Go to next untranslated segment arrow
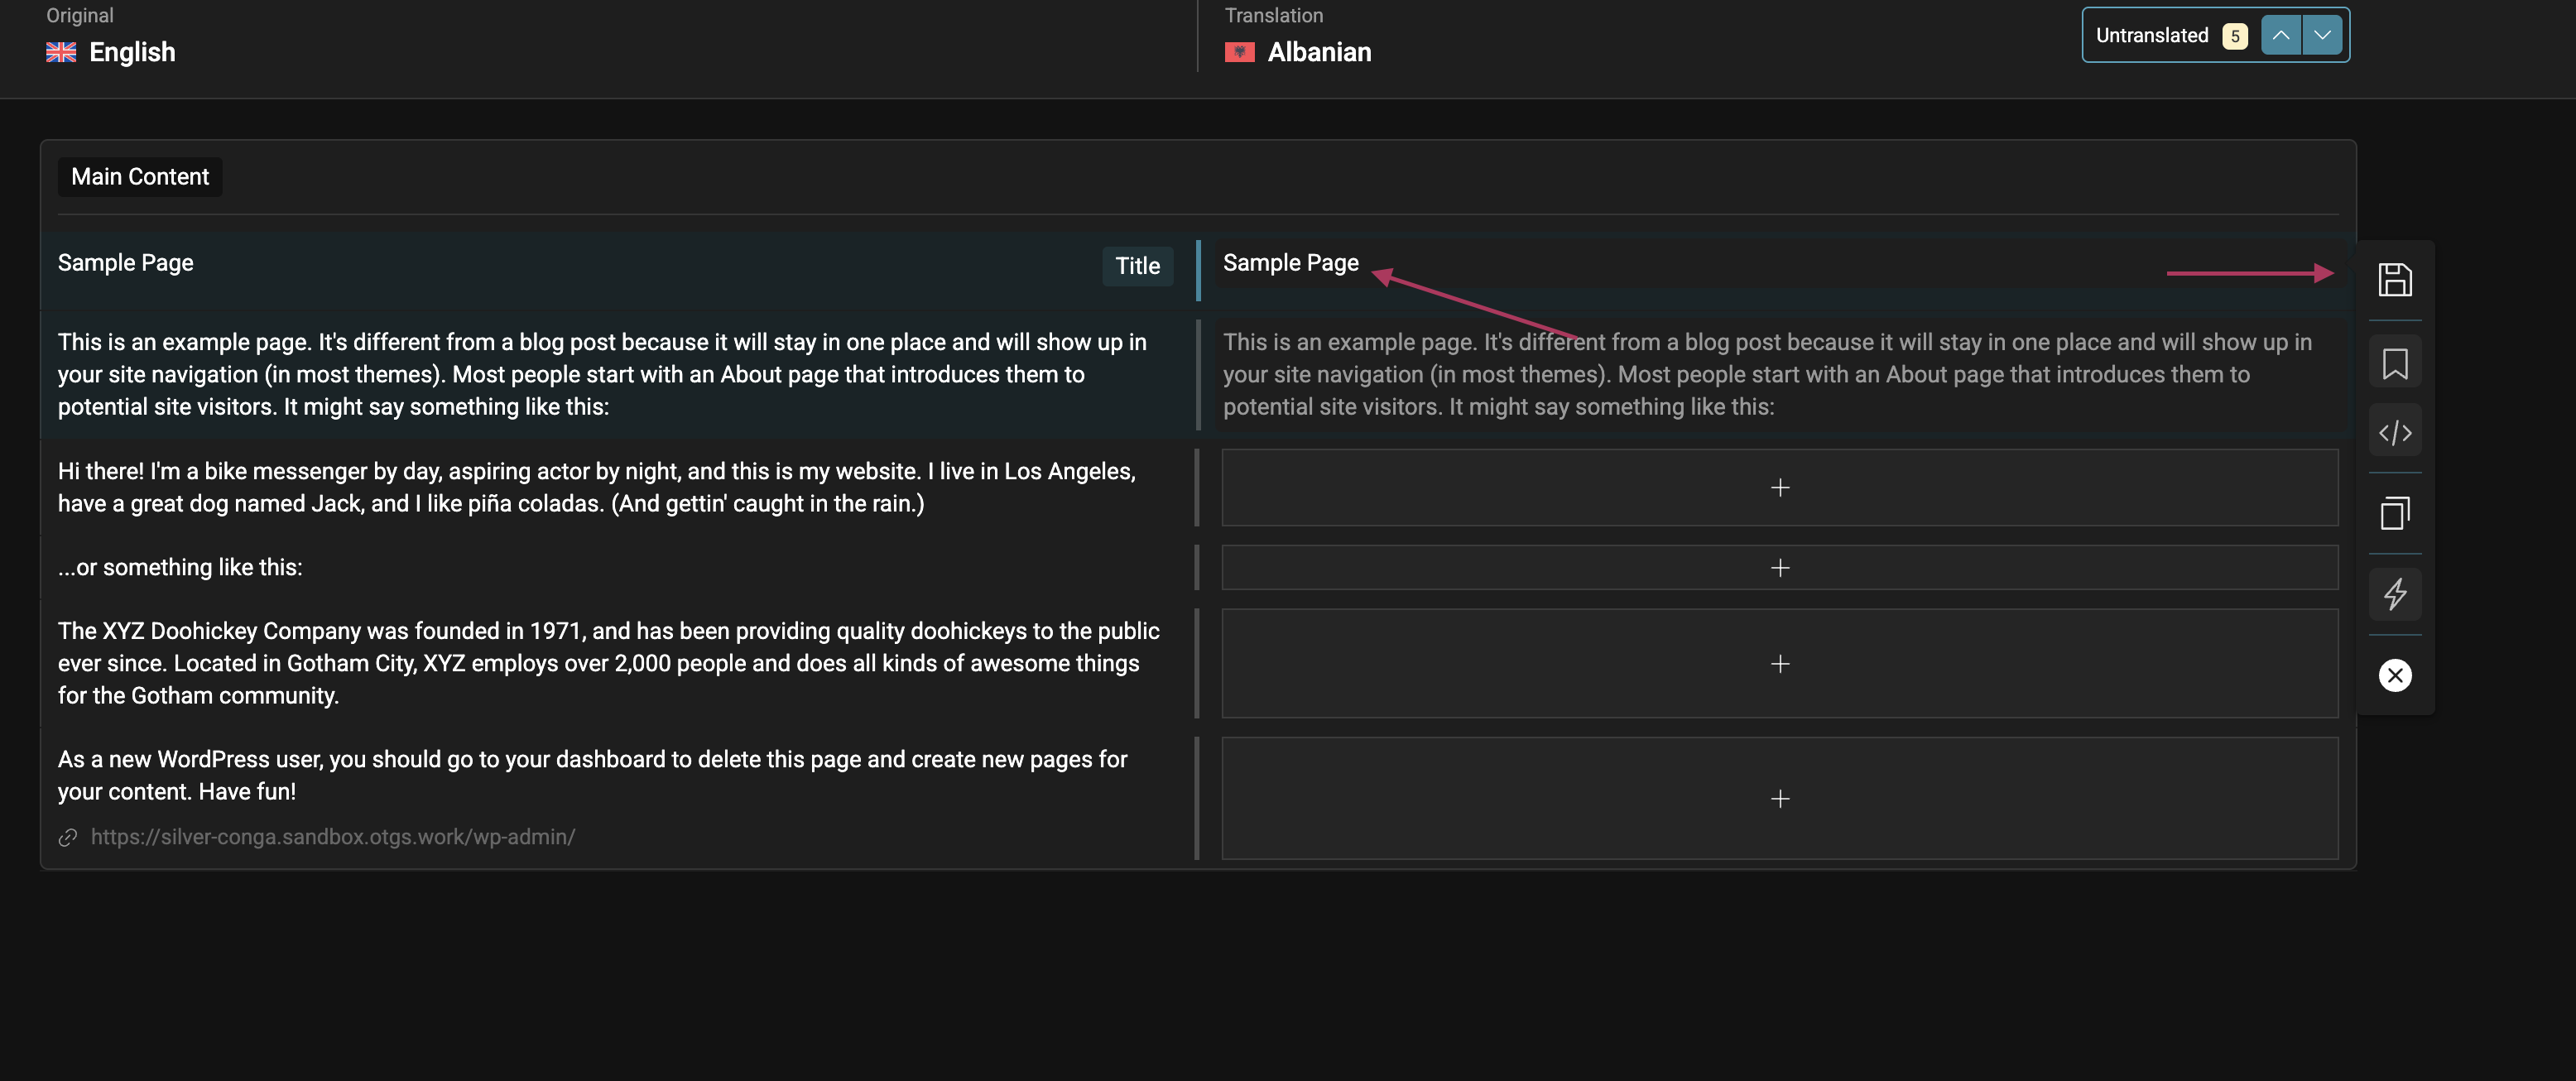 click(x=2322, y=35)
